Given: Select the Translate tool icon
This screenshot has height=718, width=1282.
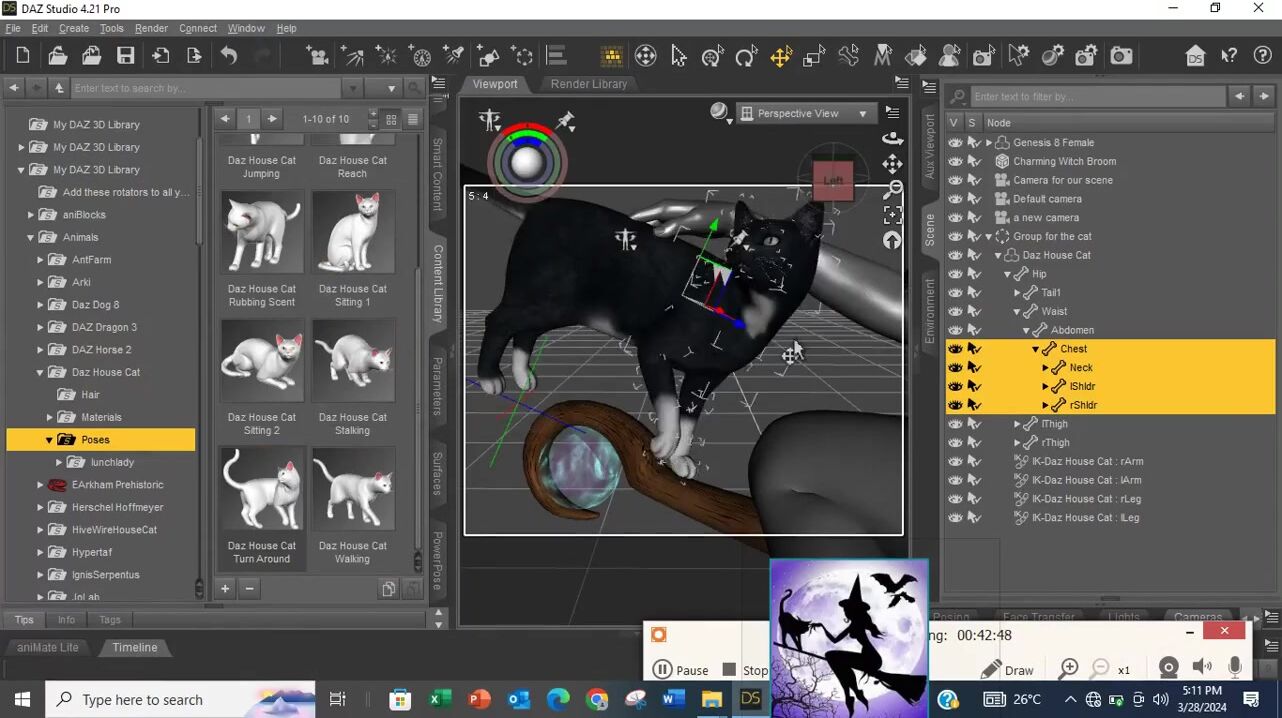Looking at the screenshot, I should pyautogui.click(x=781, y=56).
